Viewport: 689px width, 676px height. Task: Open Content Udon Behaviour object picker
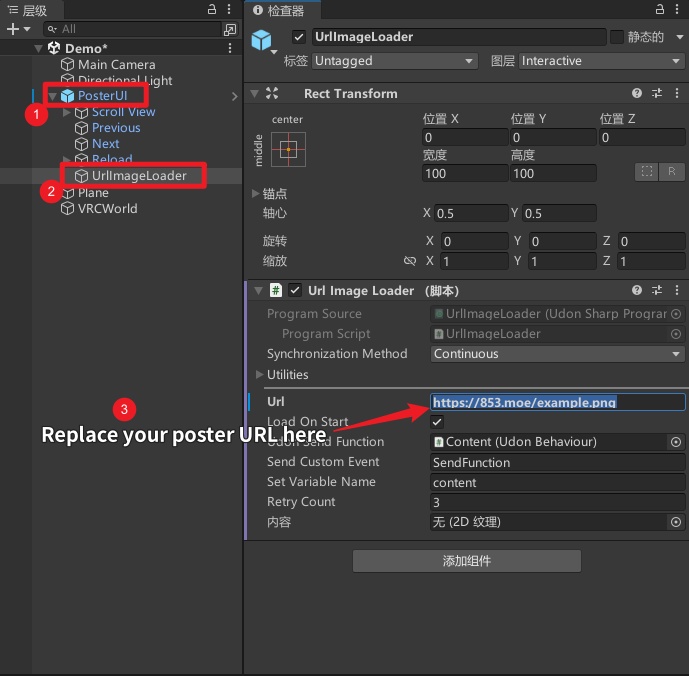click(676, 442)
